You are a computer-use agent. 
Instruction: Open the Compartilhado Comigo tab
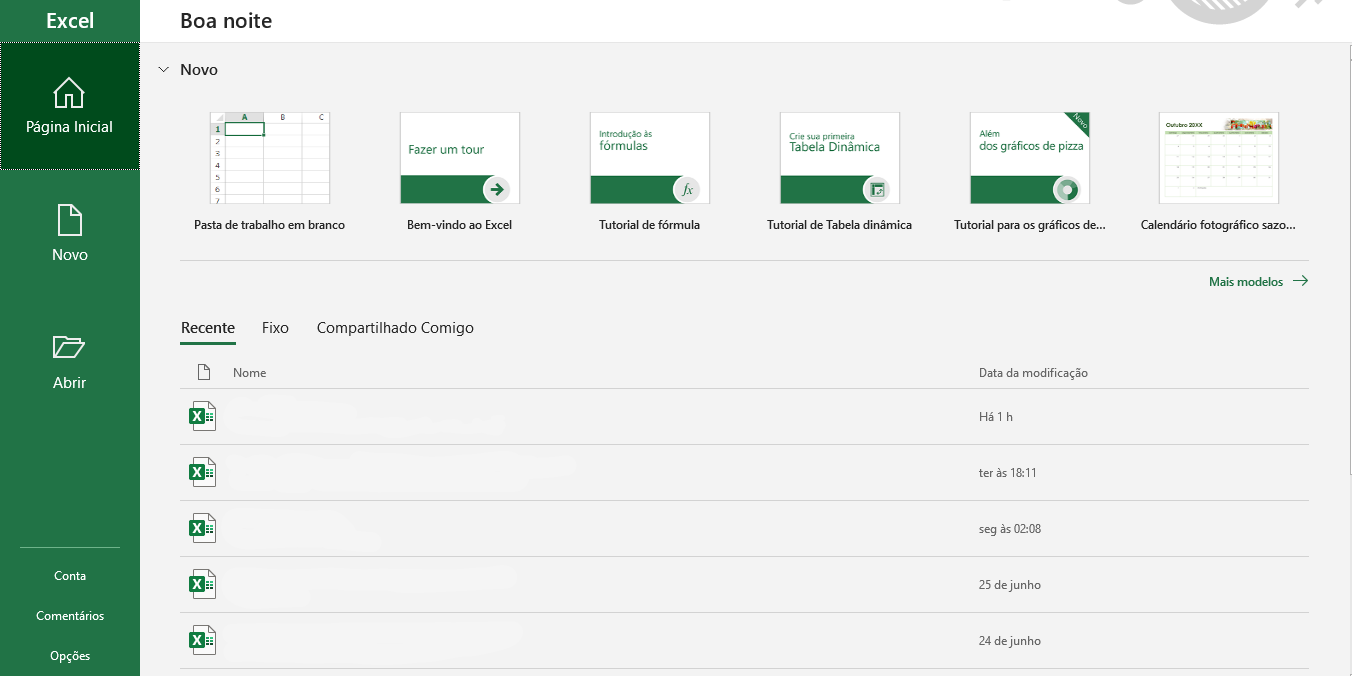pyautogui.click(x=395, y=328)
